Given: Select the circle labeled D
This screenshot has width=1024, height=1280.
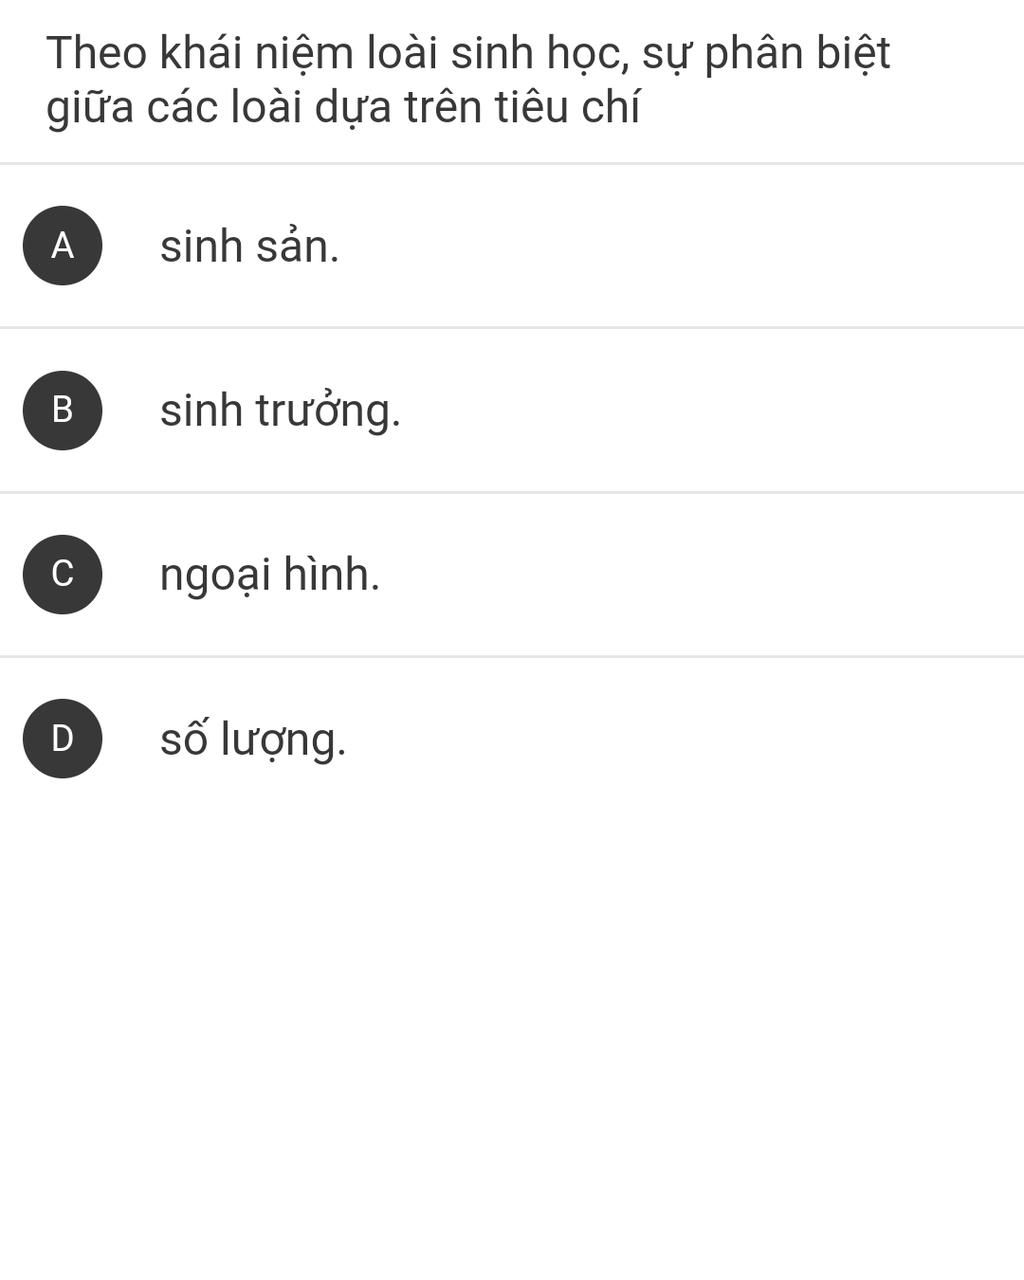Looking at the screenshot, I should pos(62,739).
